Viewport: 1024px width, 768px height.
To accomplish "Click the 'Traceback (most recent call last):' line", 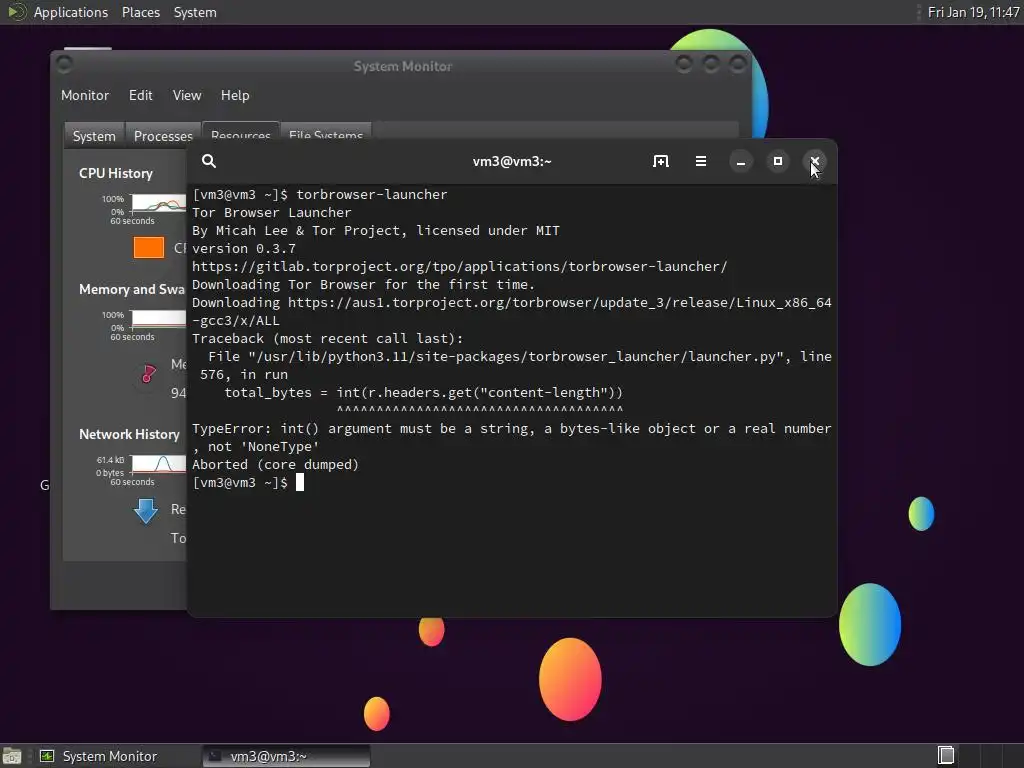I will click(x=327, y=339).
